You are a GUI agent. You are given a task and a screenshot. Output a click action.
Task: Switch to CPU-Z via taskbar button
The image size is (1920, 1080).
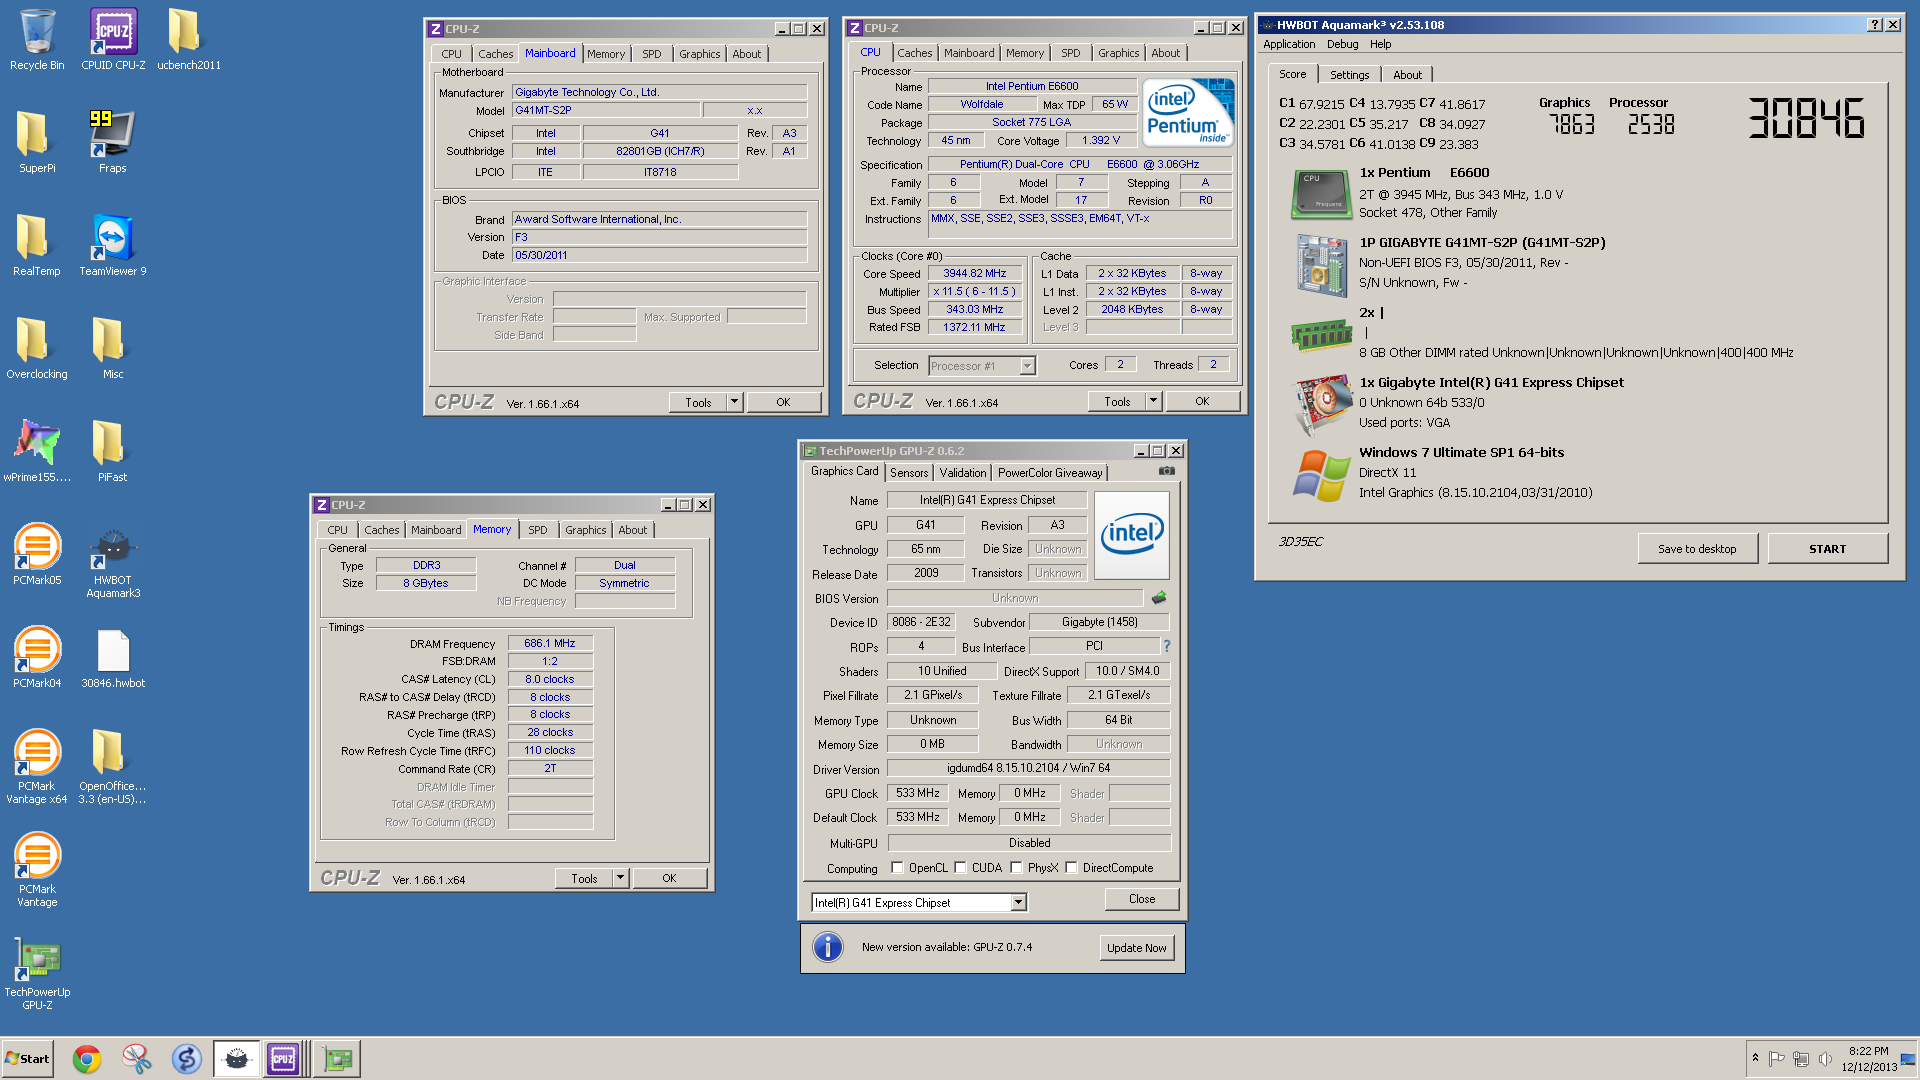point(283,1059)
